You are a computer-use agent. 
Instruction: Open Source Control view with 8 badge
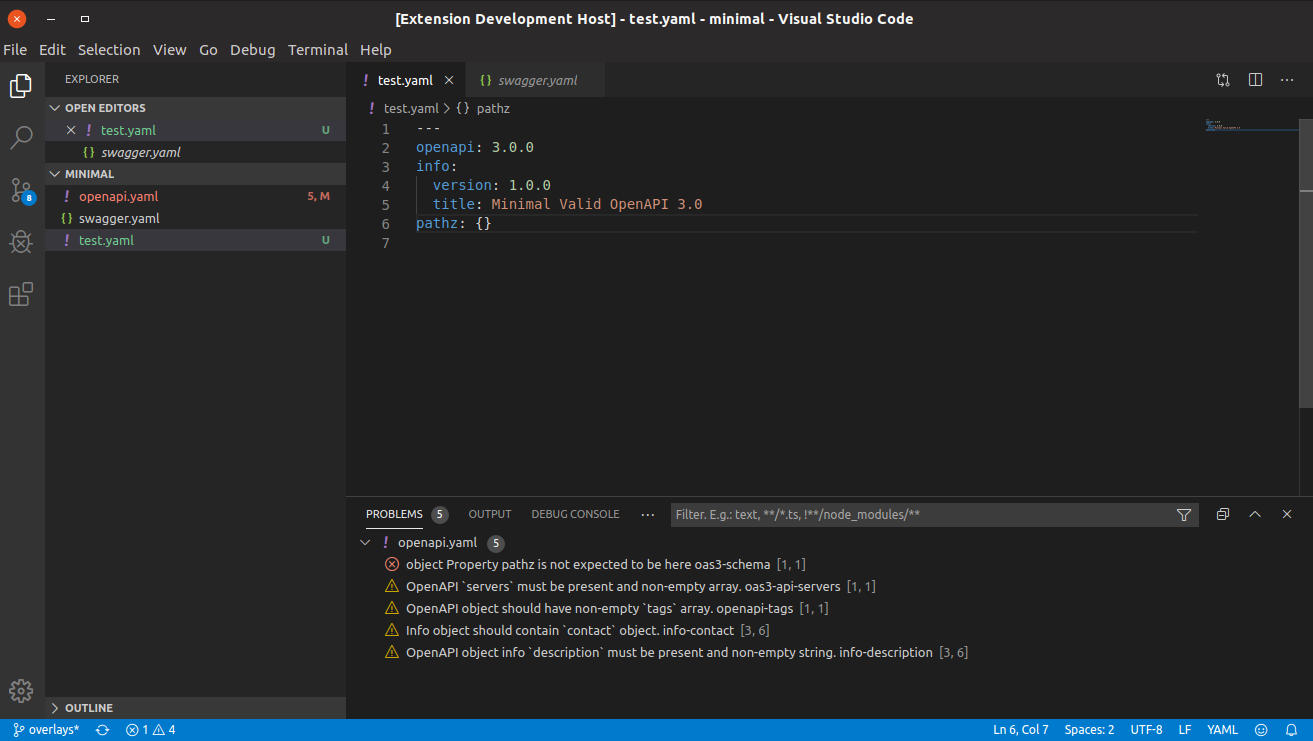[x=21, y=190]
